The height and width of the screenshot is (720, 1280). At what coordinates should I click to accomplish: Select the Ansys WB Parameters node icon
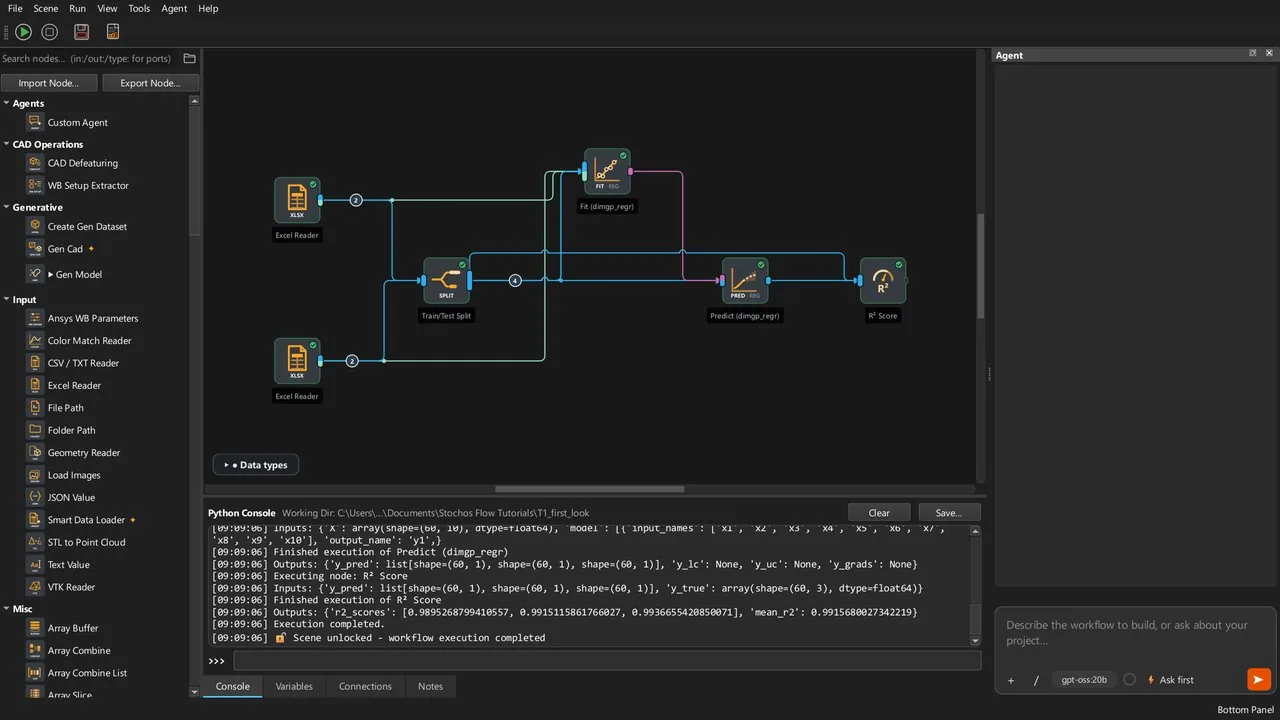pos(35,318)
